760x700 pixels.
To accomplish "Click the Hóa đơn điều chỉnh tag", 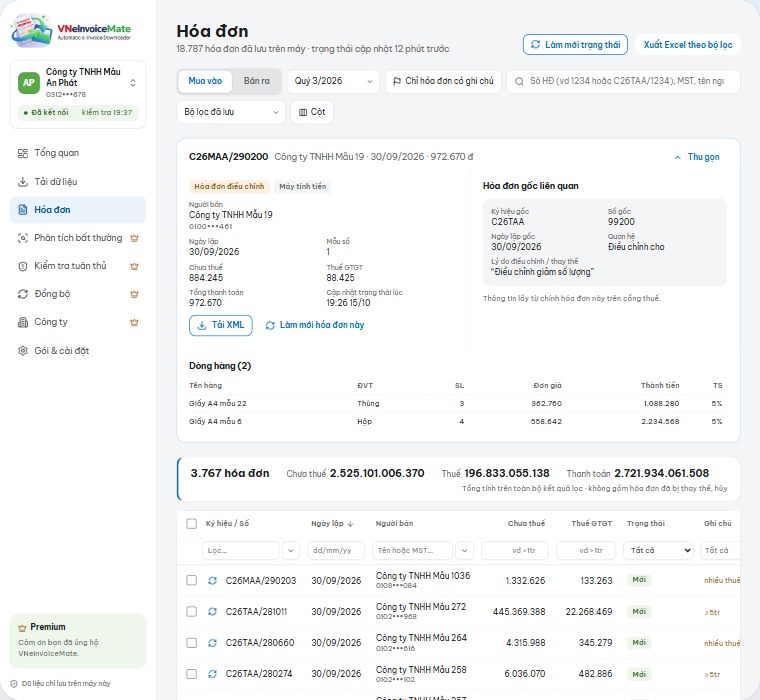I will [229, 187].
